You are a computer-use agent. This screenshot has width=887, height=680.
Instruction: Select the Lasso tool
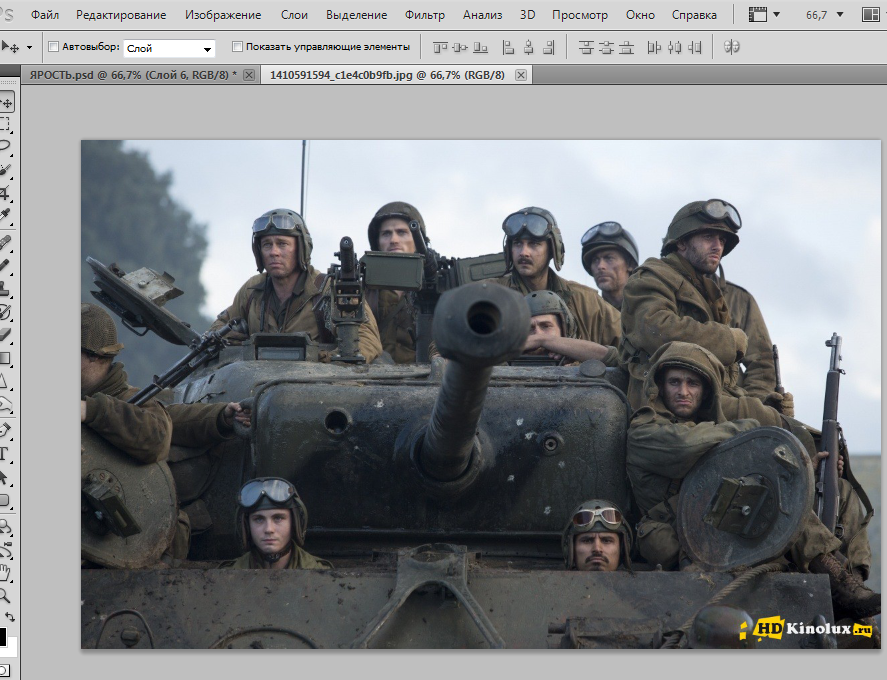(5, 147)
